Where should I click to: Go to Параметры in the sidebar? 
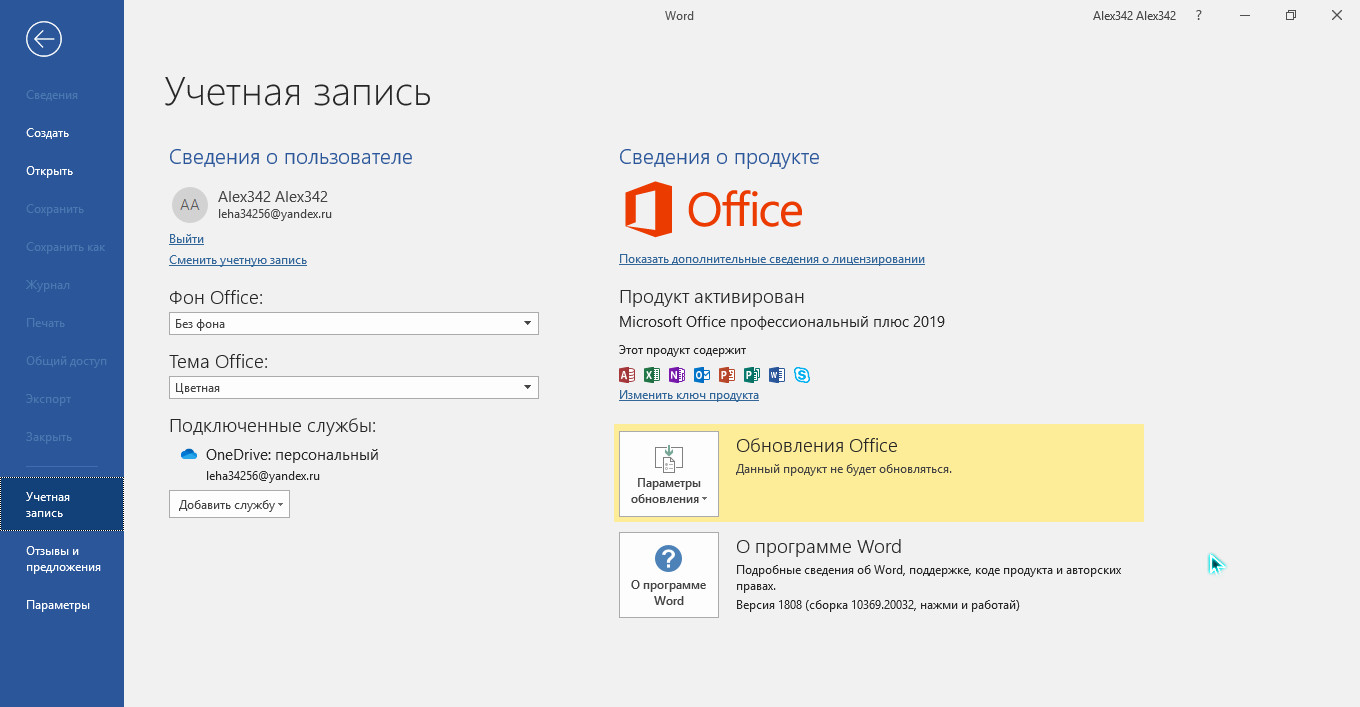(58, 605)
